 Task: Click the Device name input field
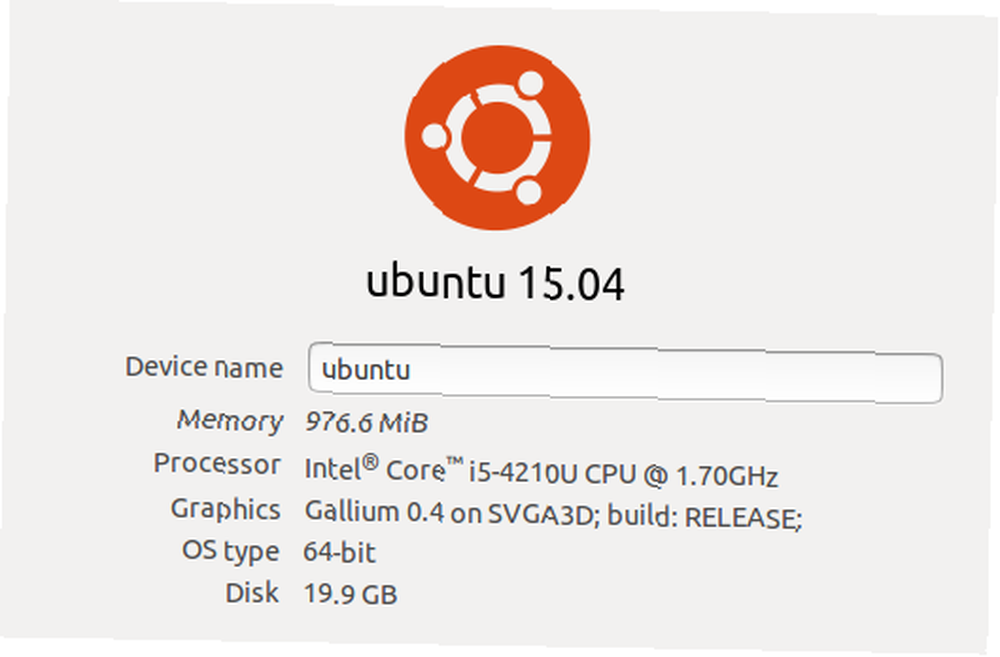click(625, 372)
